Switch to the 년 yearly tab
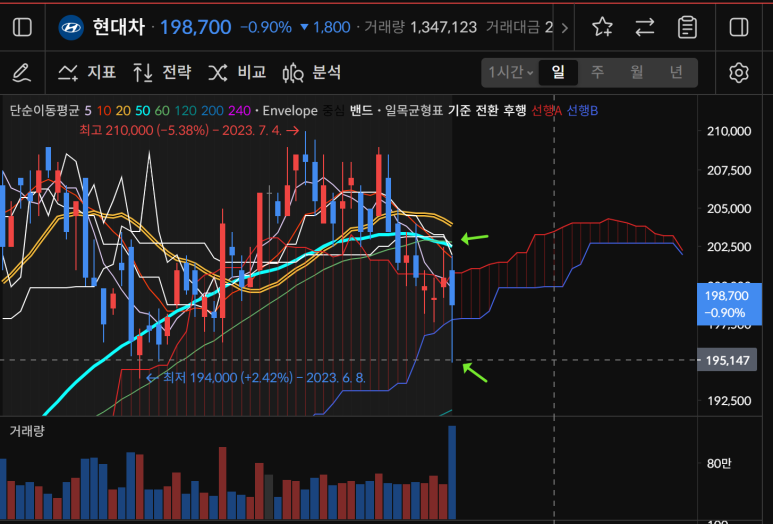Screen dimensions: 773x524 [x=676, y=72]
